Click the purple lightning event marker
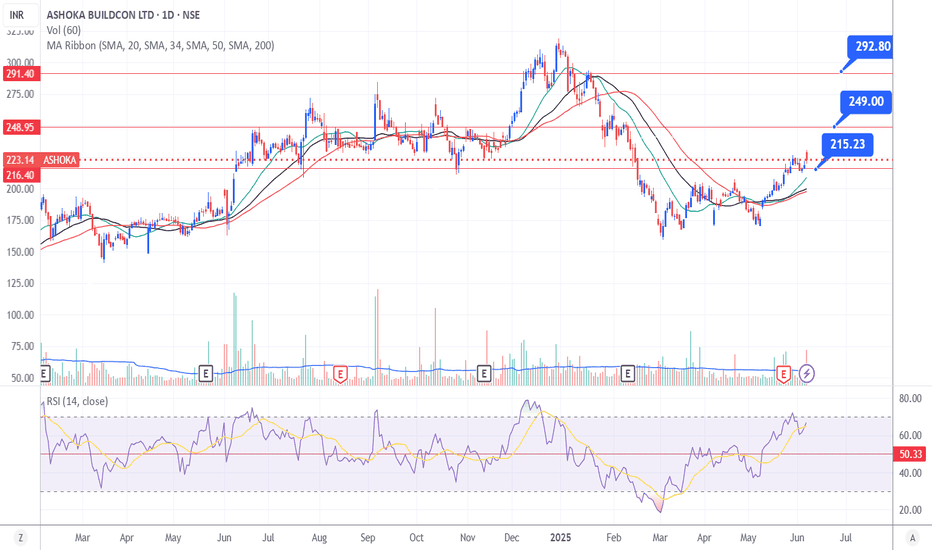 [807, 373]
